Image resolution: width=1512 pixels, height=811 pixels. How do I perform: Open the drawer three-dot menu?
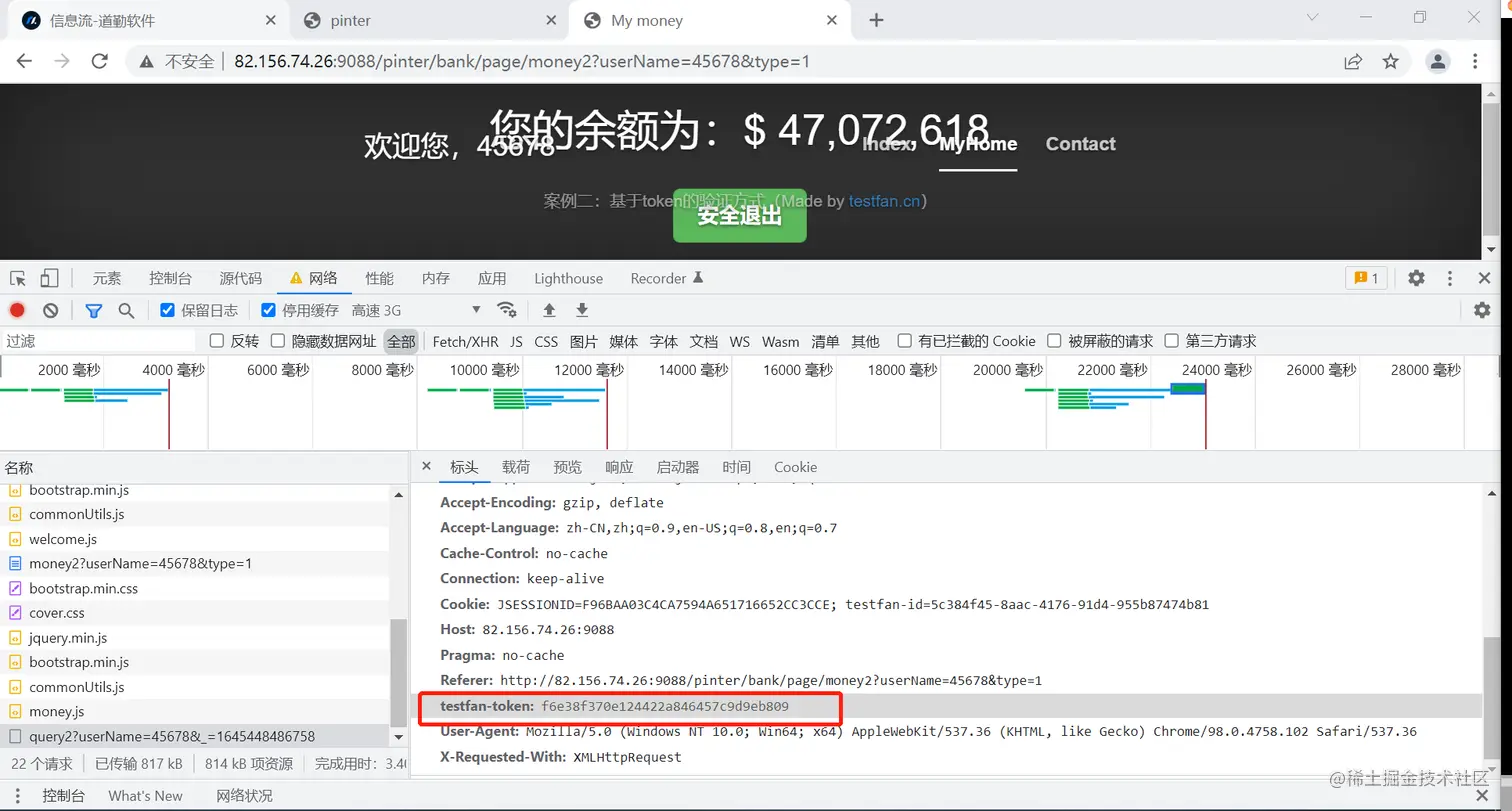(x=17, y=796)
